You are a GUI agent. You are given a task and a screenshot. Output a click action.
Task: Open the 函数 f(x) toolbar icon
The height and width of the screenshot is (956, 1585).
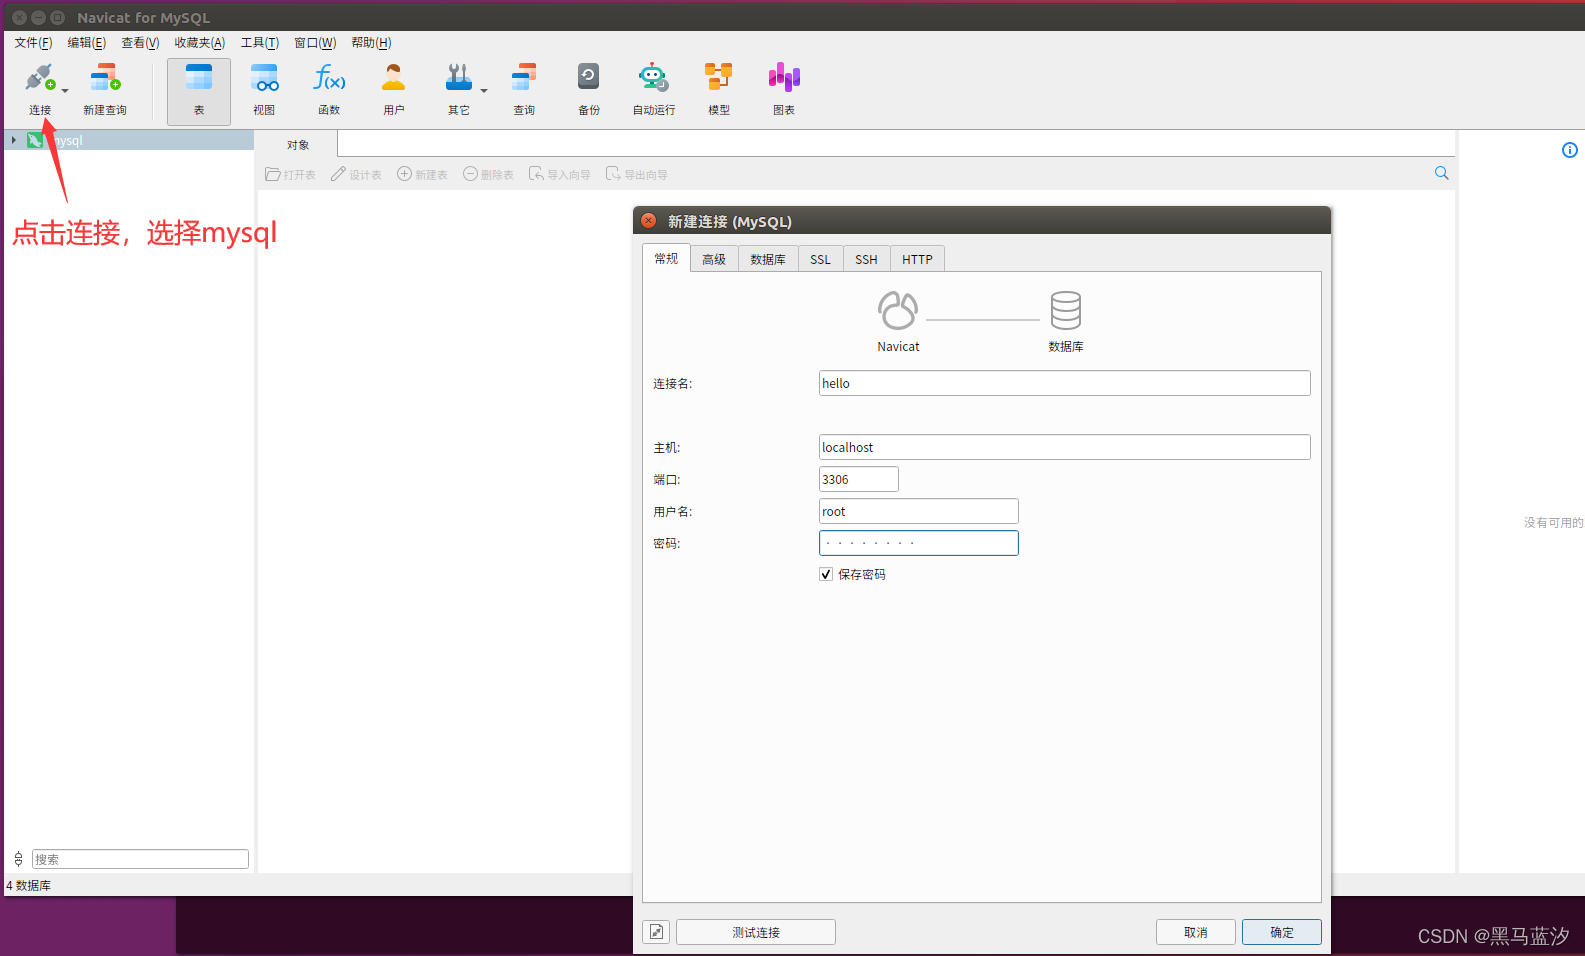point(329,78)
